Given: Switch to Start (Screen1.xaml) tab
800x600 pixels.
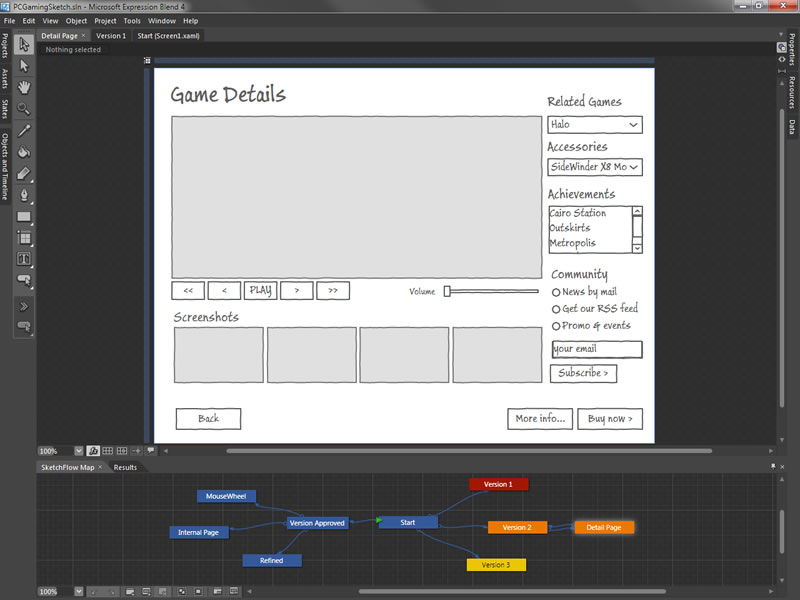Looking at the screenshot, I should [168, 36].
